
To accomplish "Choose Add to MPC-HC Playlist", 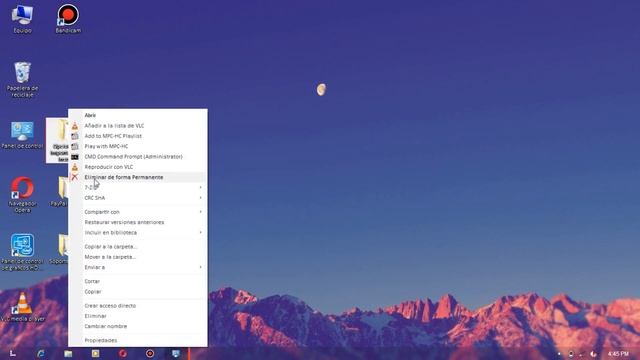I will (138, 136).
